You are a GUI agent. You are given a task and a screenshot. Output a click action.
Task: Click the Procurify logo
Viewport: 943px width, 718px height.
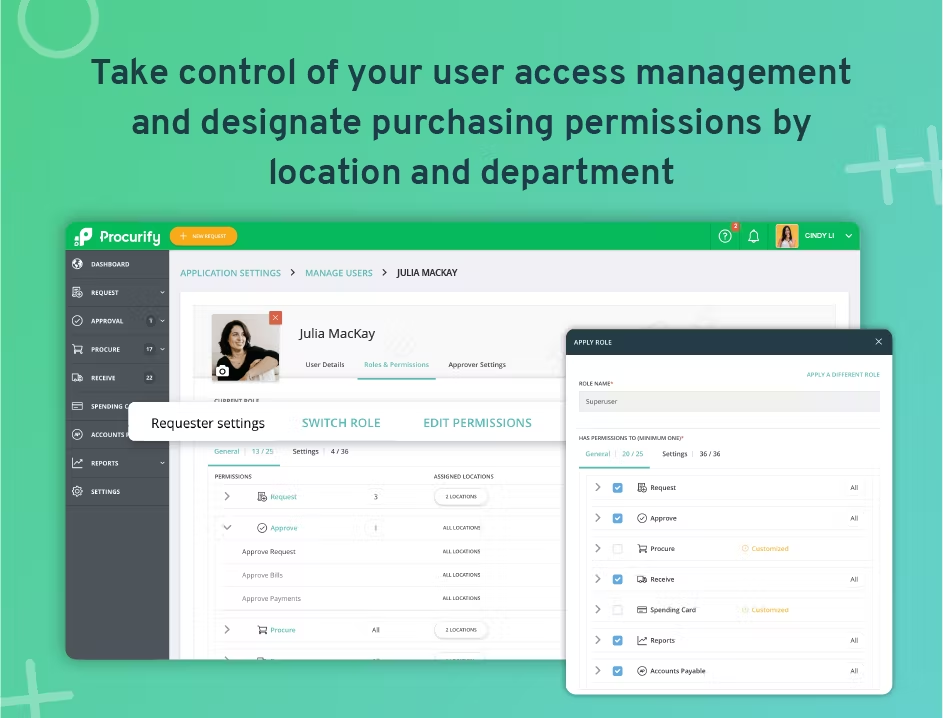click(x=117, y=237)
